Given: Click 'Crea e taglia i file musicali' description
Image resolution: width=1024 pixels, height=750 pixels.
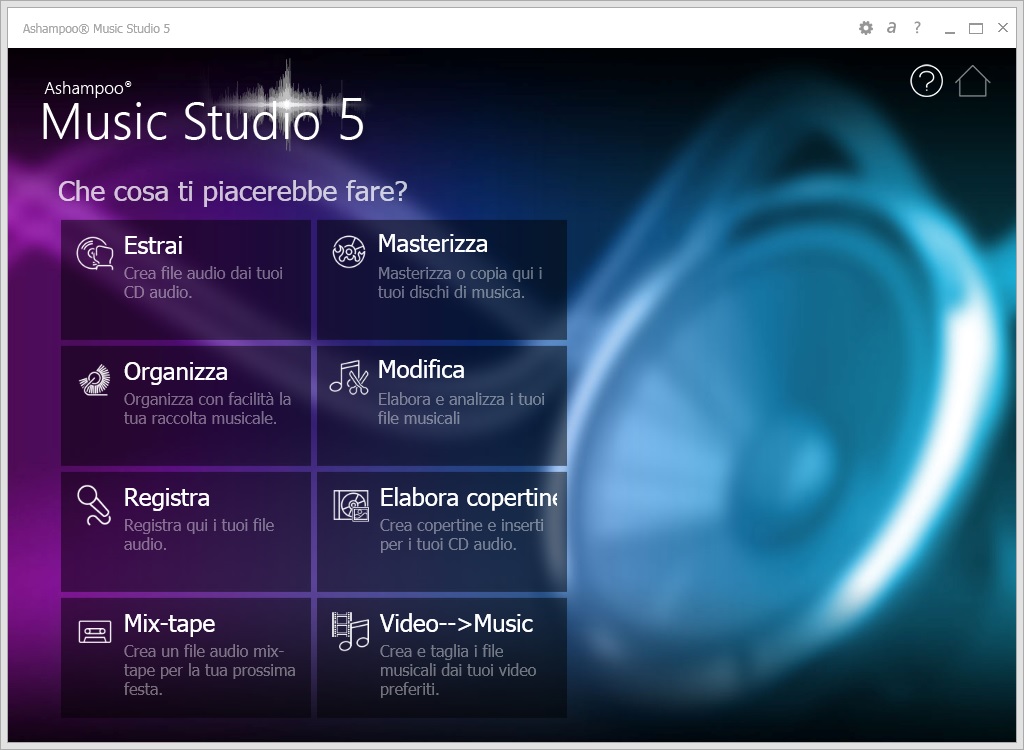Looking at the screenshot, I should pos(458,670).
